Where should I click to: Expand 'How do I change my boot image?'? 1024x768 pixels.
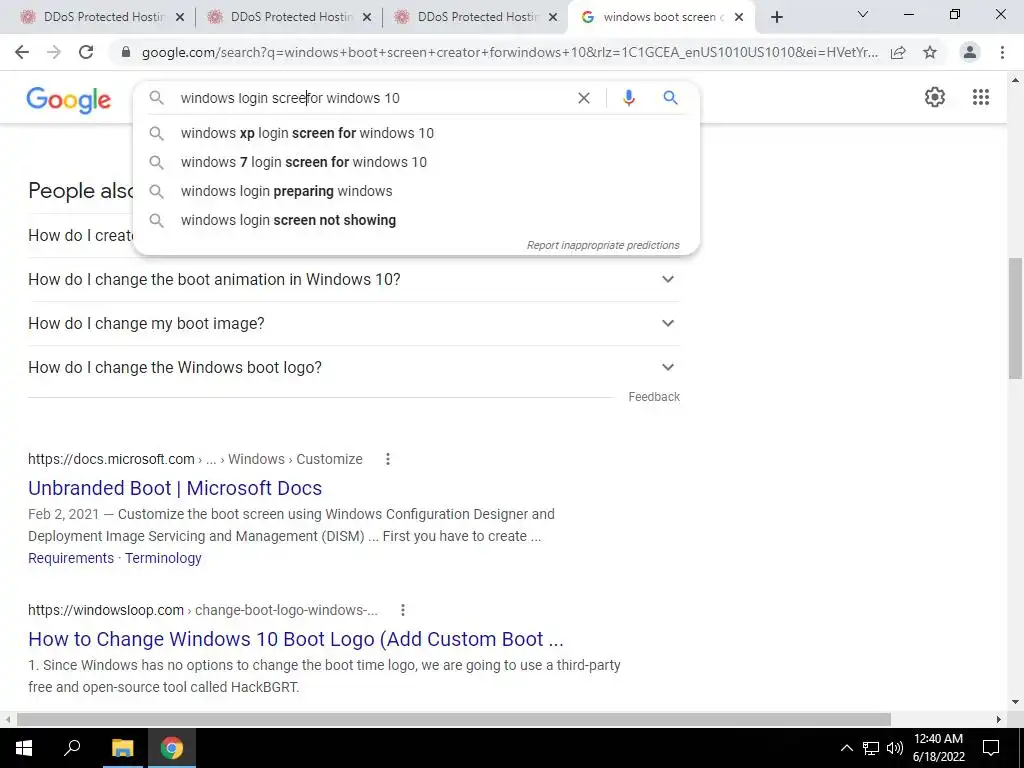click(354, 323)
